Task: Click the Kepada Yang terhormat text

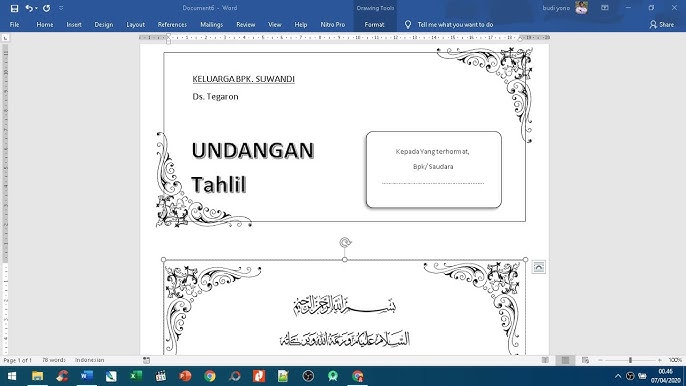Action: (432, 151)
